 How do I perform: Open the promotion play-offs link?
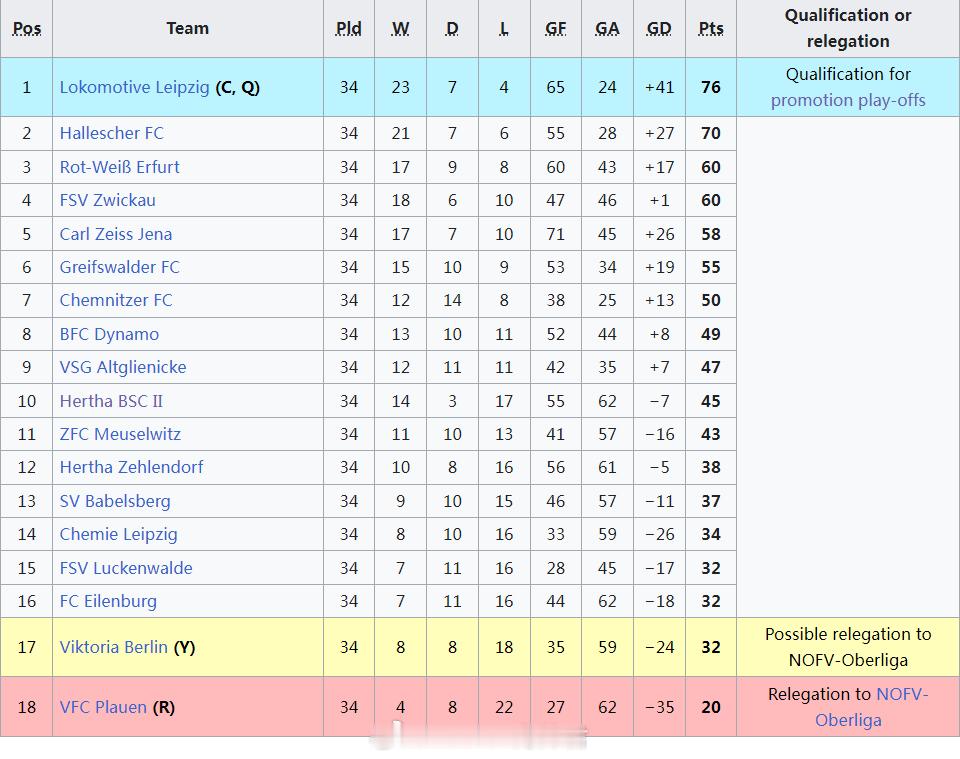848,100
